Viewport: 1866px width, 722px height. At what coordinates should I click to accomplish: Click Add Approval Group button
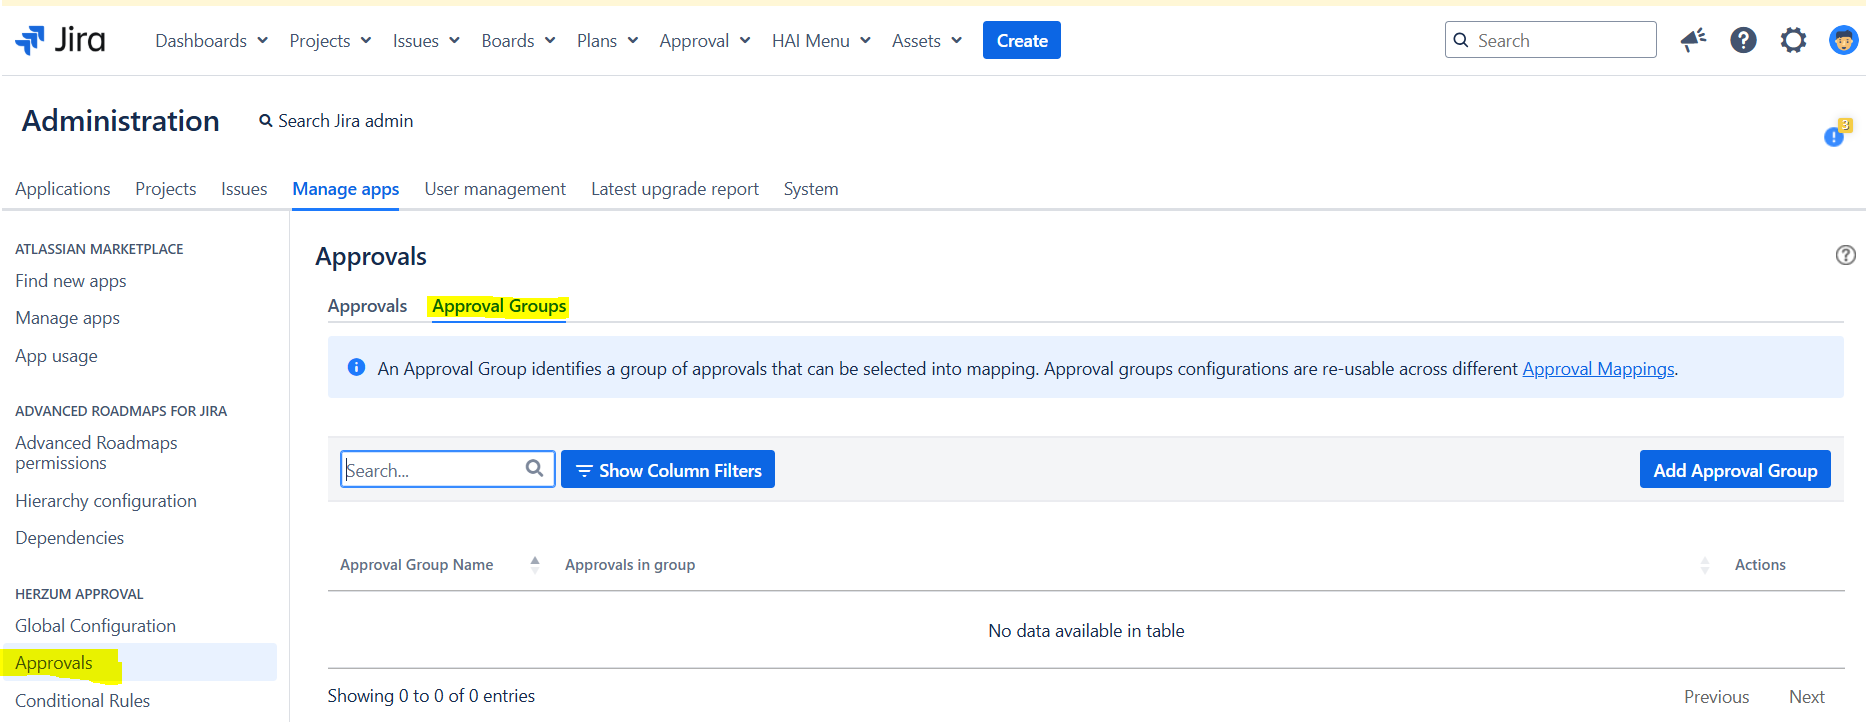click(x=1735, y=470)
